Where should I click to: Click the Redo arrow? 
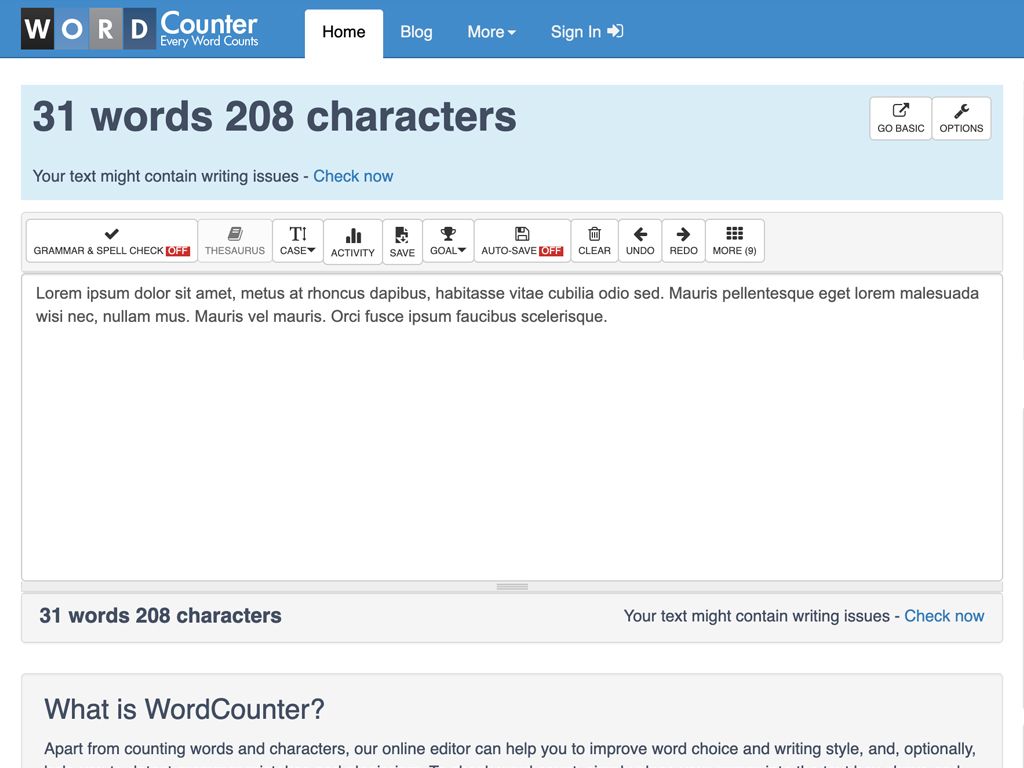coord(684,241)
